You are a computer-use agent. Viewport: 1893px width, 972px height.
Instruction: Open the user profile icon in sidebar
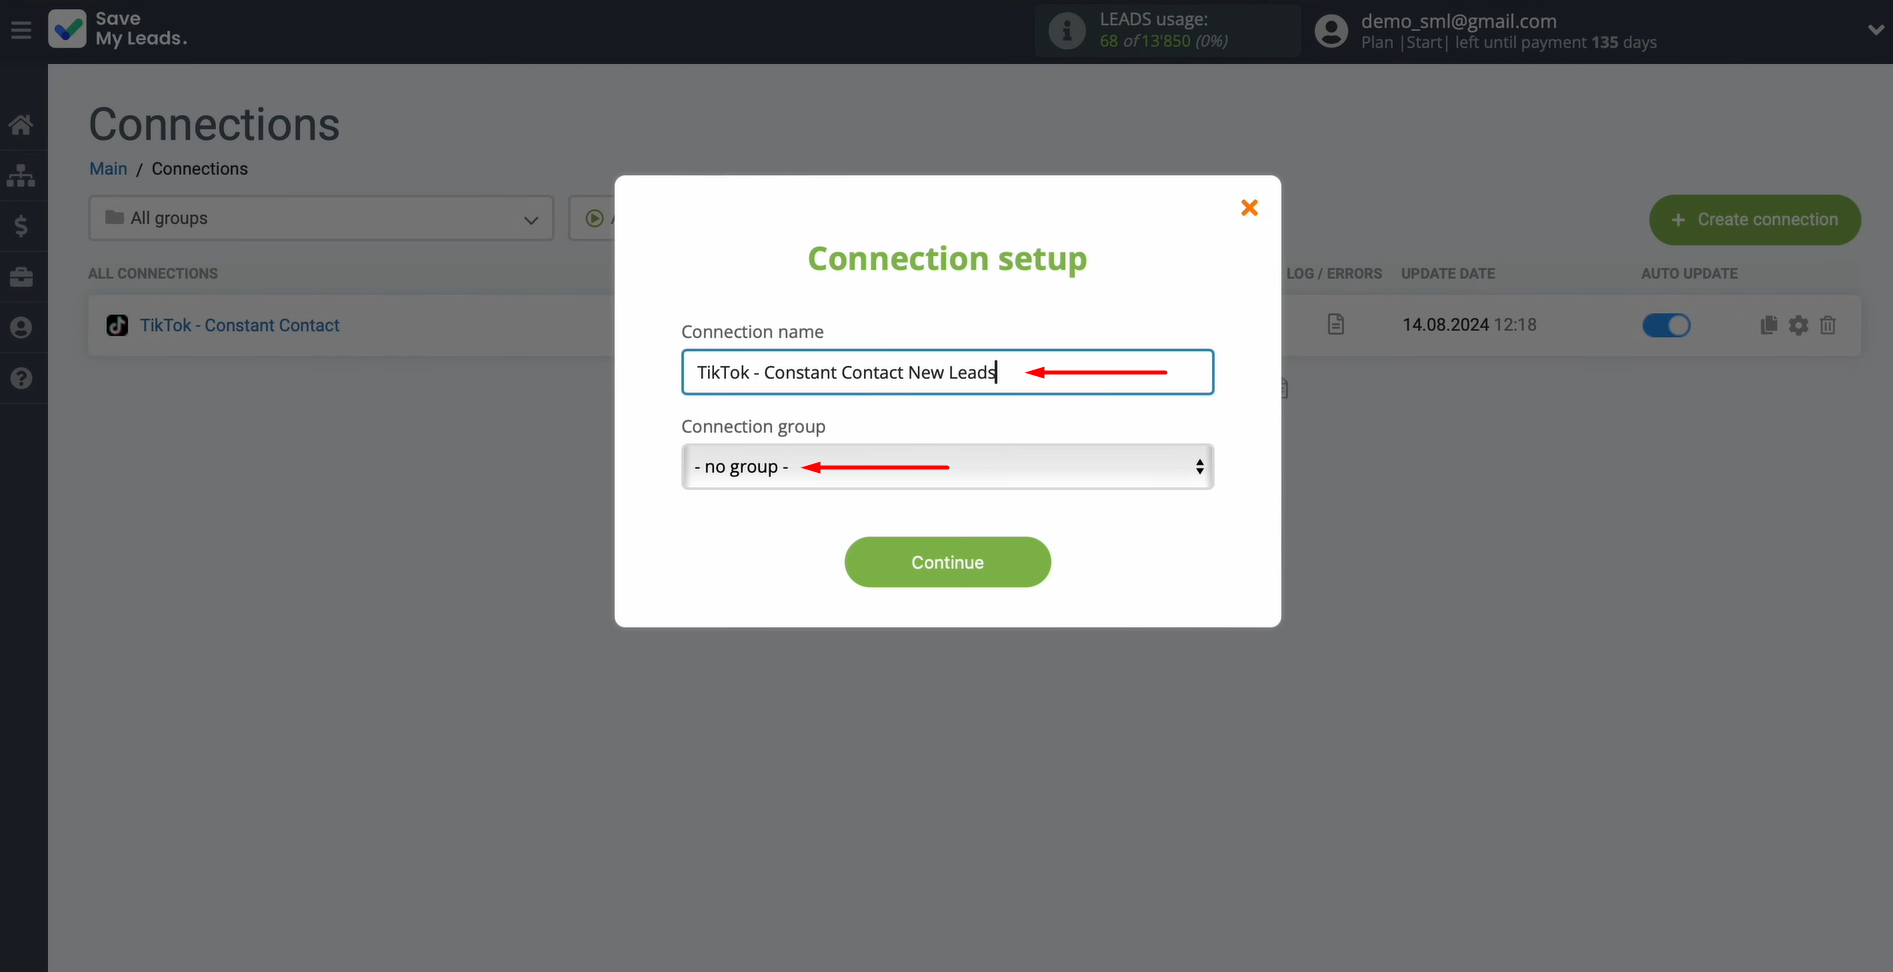click(x=21, y=327)
